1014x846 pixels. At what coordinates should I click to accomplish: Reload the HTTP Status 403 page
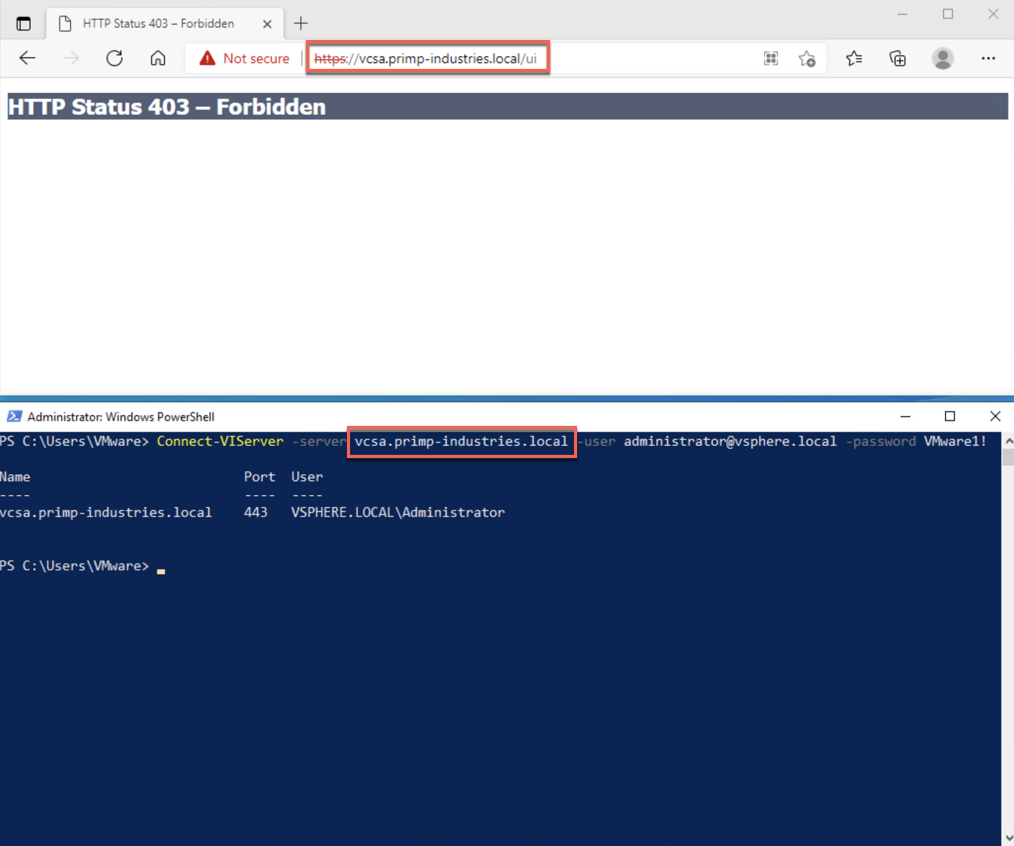tap(113, 58)
